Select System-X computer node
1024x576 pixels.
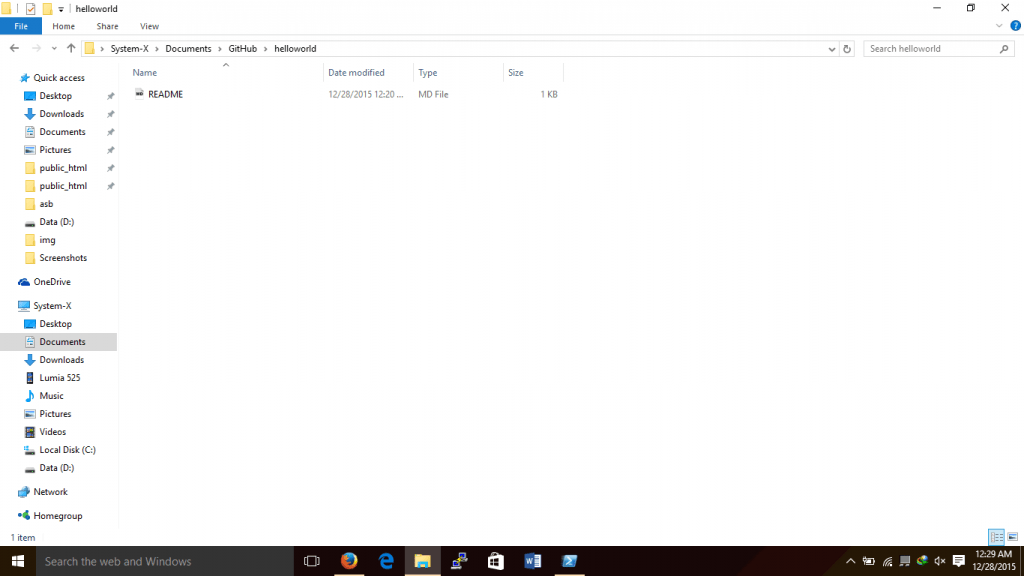point(52,306)
